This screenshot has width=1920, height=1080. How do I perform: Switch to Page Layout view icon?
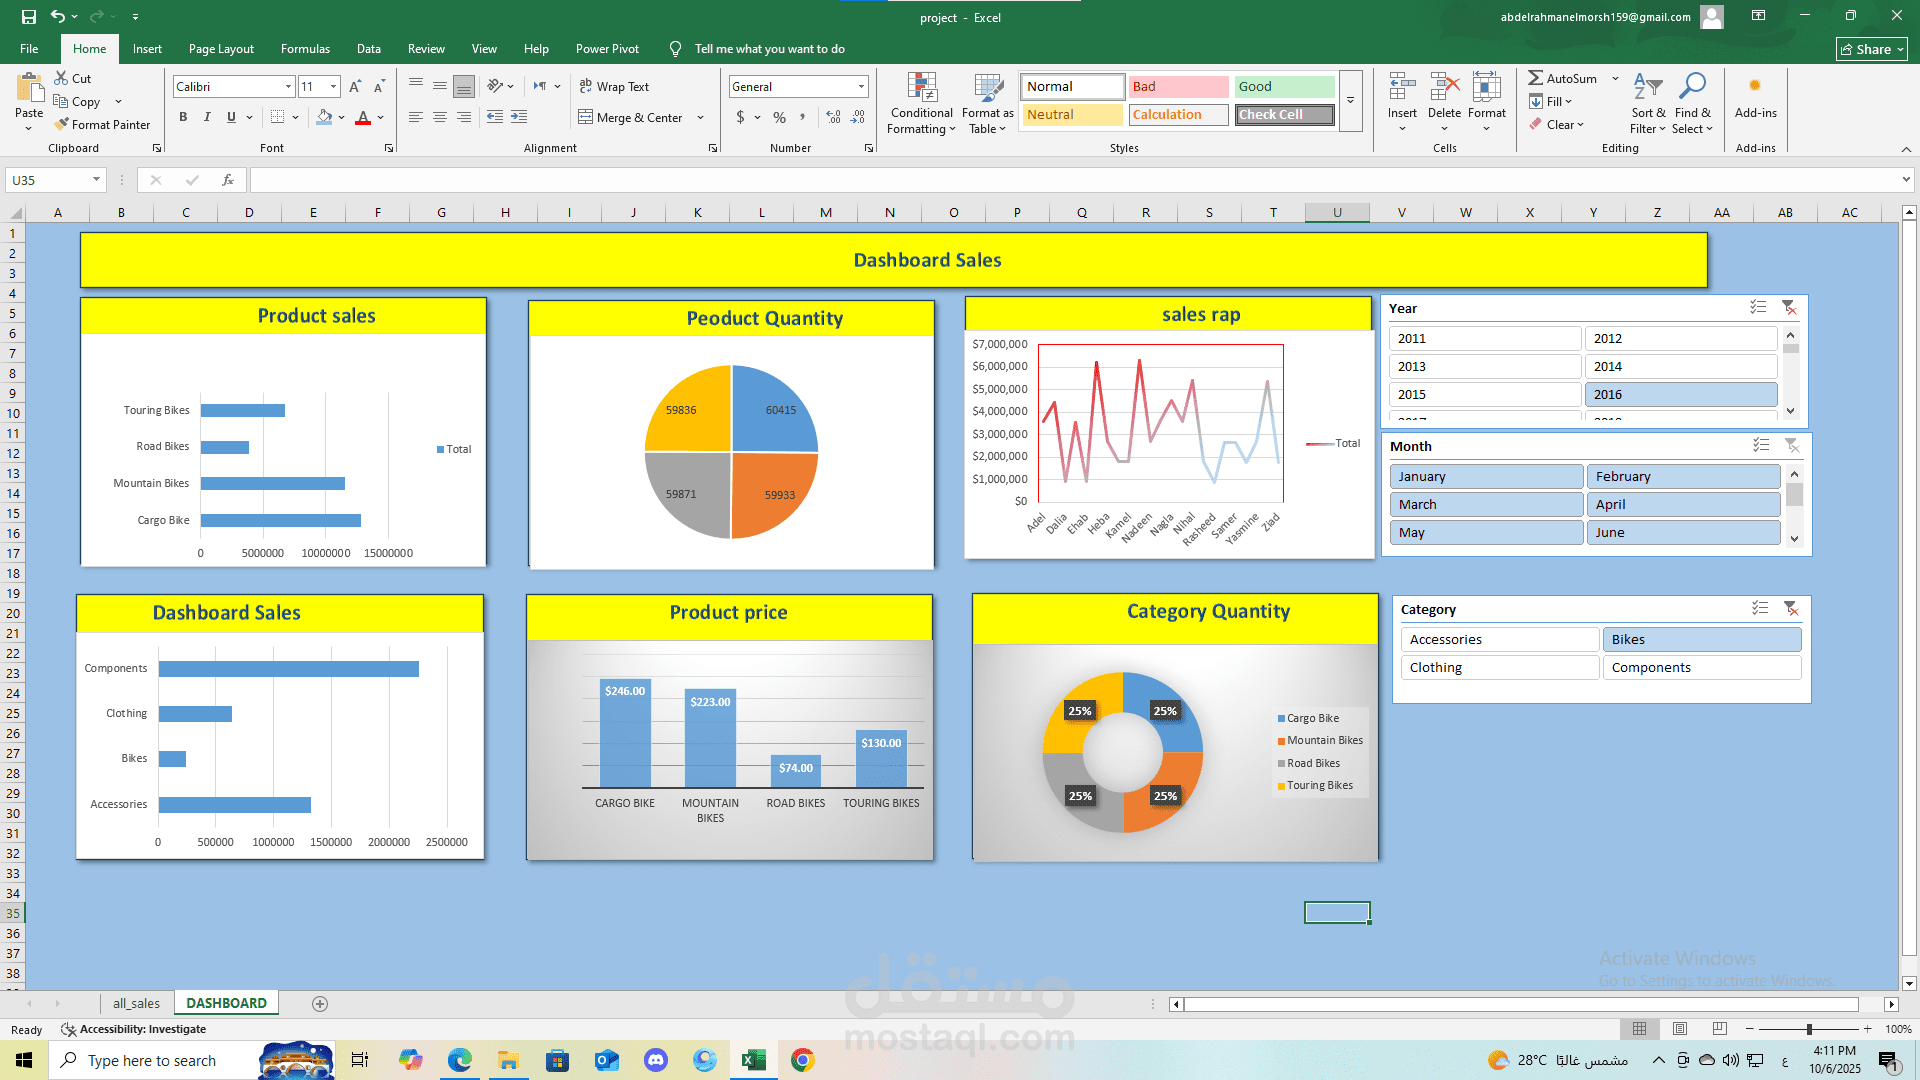(x=1680, y=1029)
